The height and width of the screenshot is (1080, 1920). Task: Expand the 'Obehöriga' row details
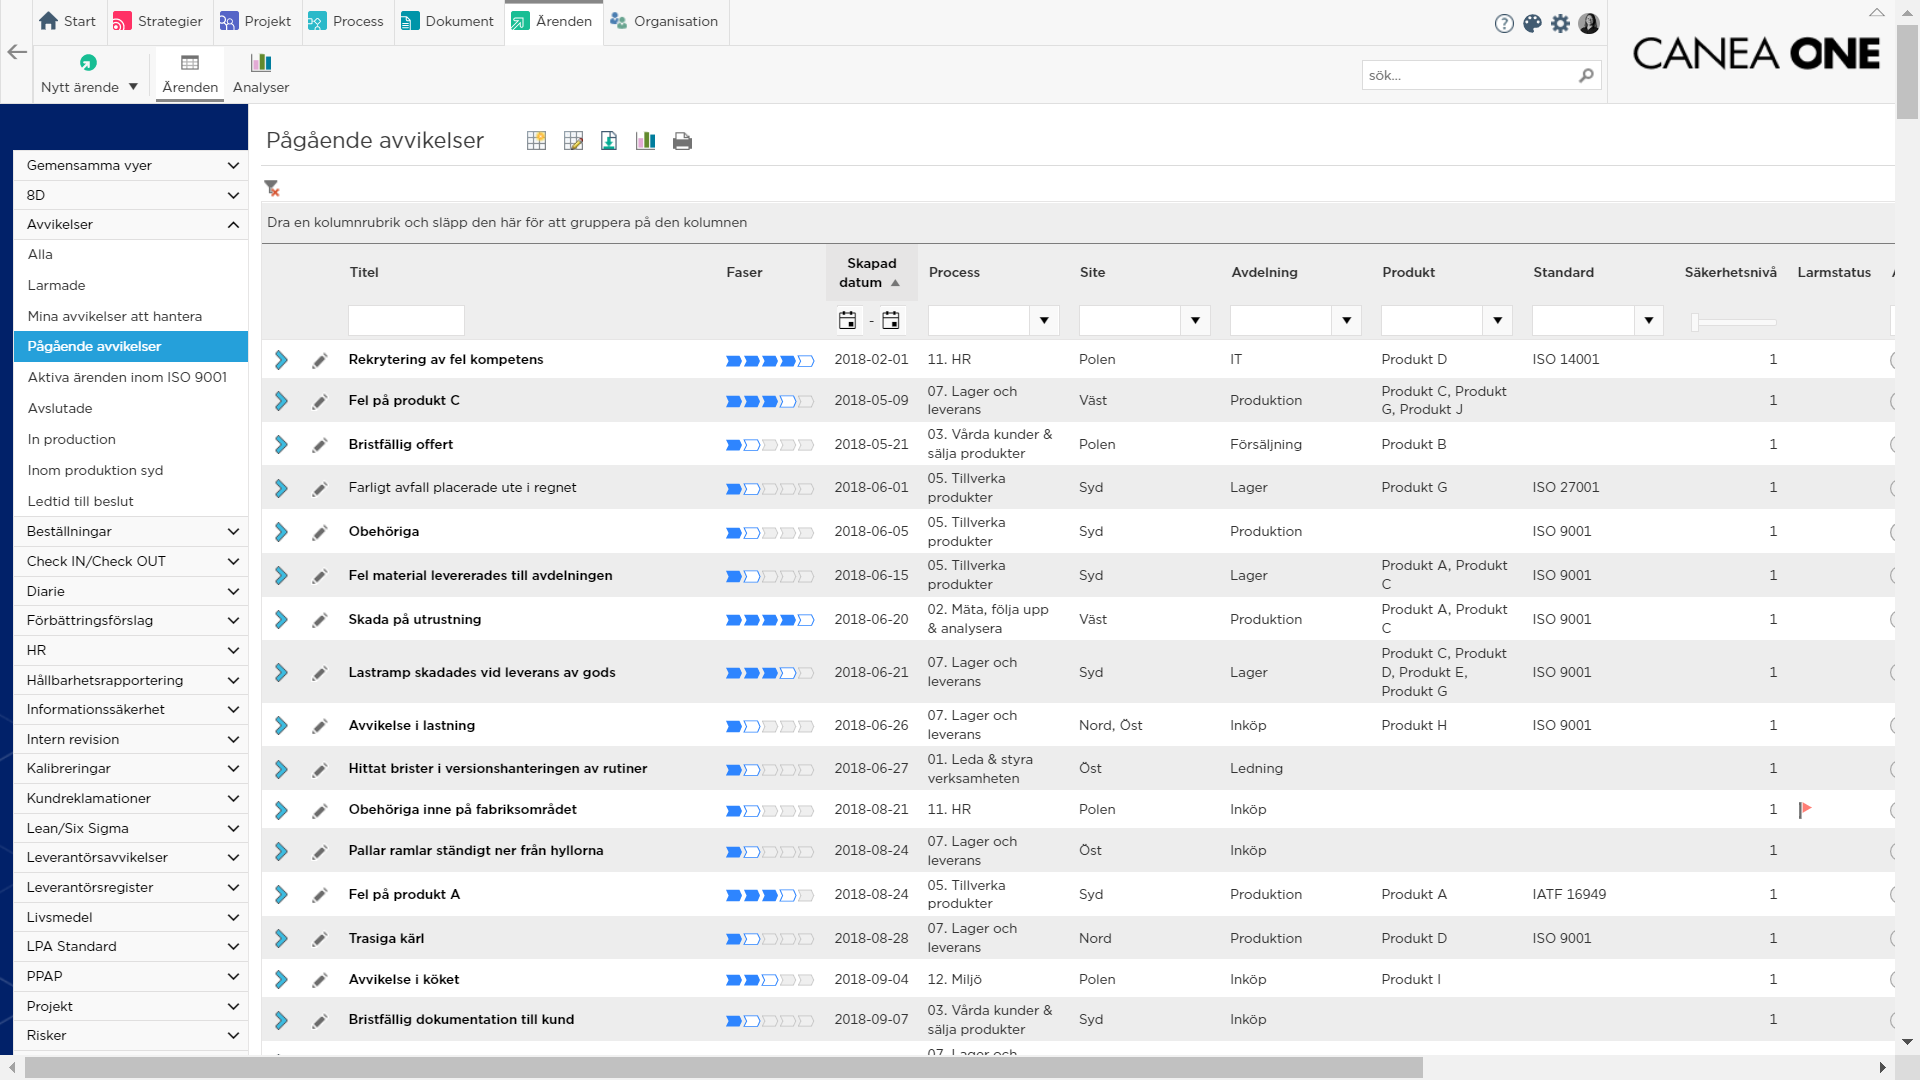point(281,532)
